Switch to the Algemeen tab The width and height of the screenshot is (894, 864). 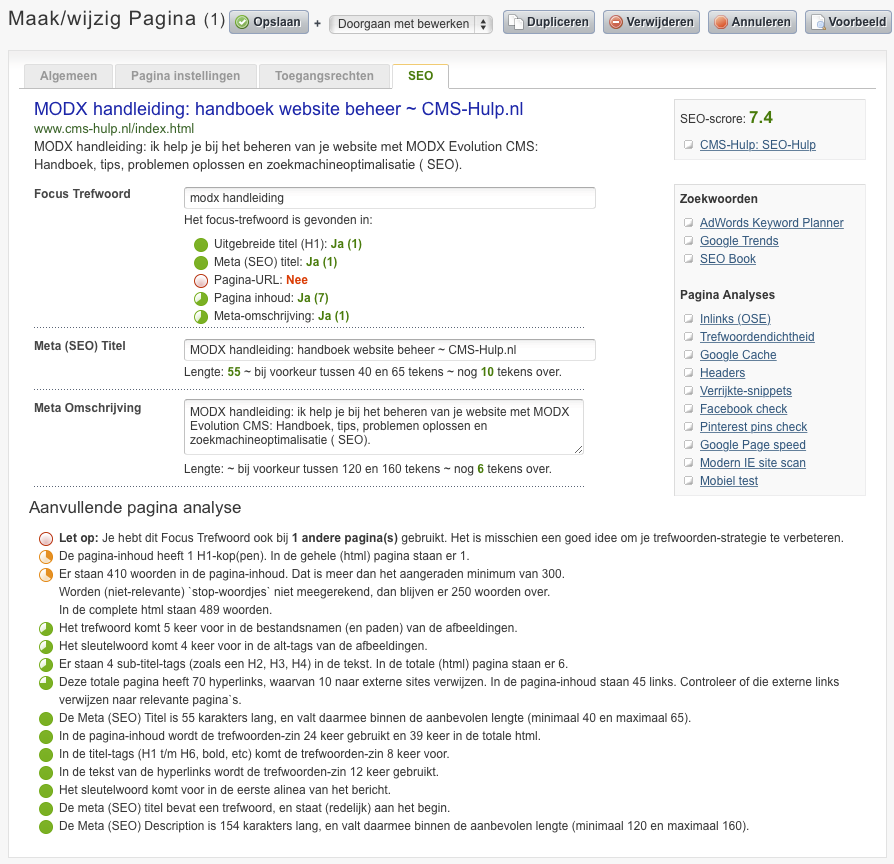point(69,76)
